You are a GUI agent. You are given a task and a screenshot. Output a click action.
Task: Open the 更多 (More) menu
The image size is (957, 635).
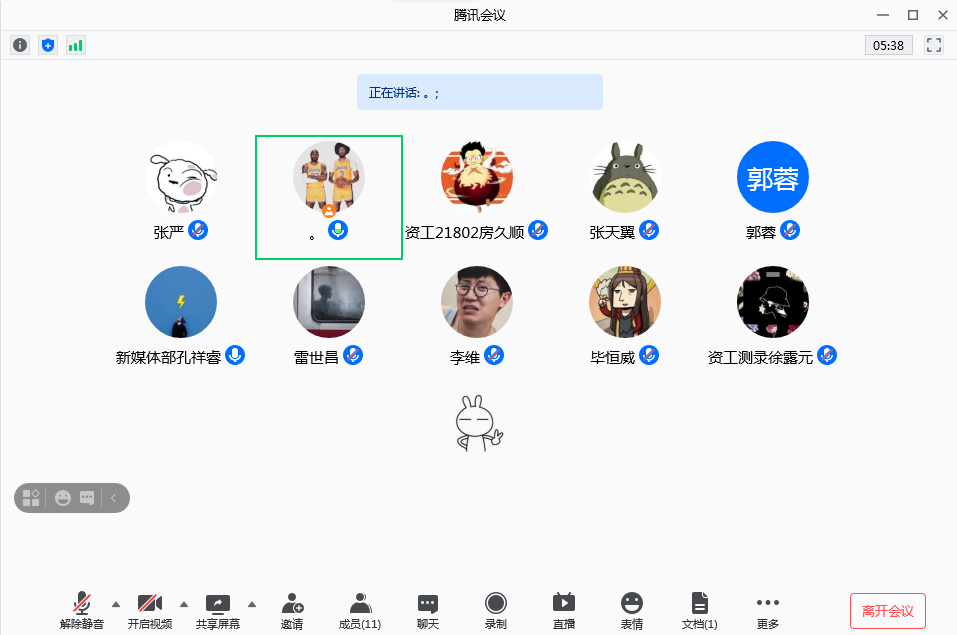coord(768,610)
